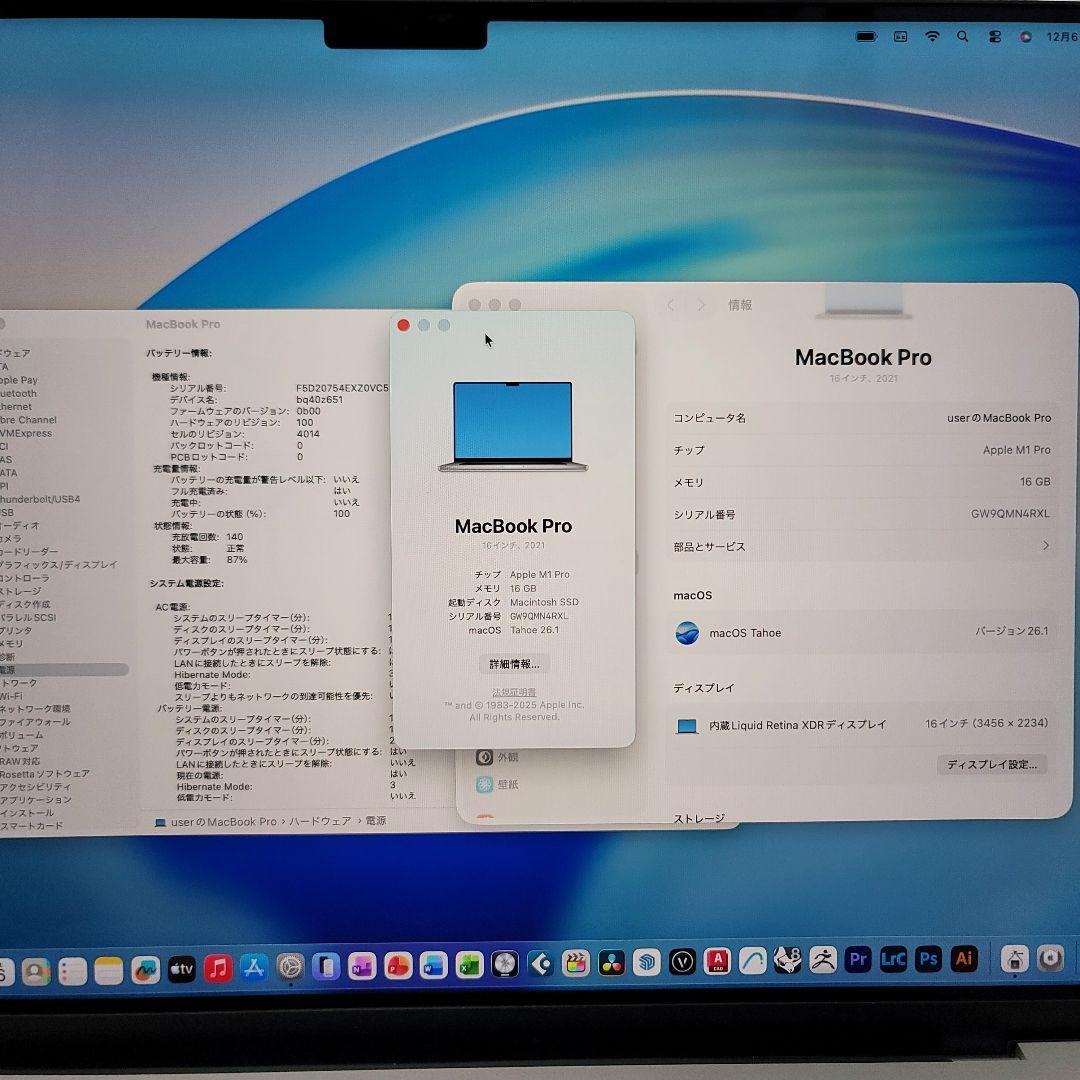Image resolution: width=1080 pixels, height=1080 pixels.
Task: Open Spotlight search from the menu bar
Action: click(962, 36)
